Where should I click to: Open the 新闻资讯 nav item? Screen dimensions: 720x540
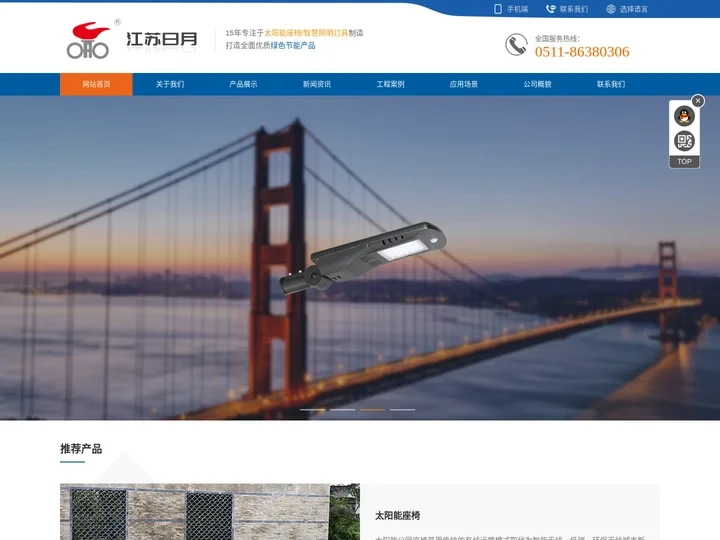click(x=317, y=84)
